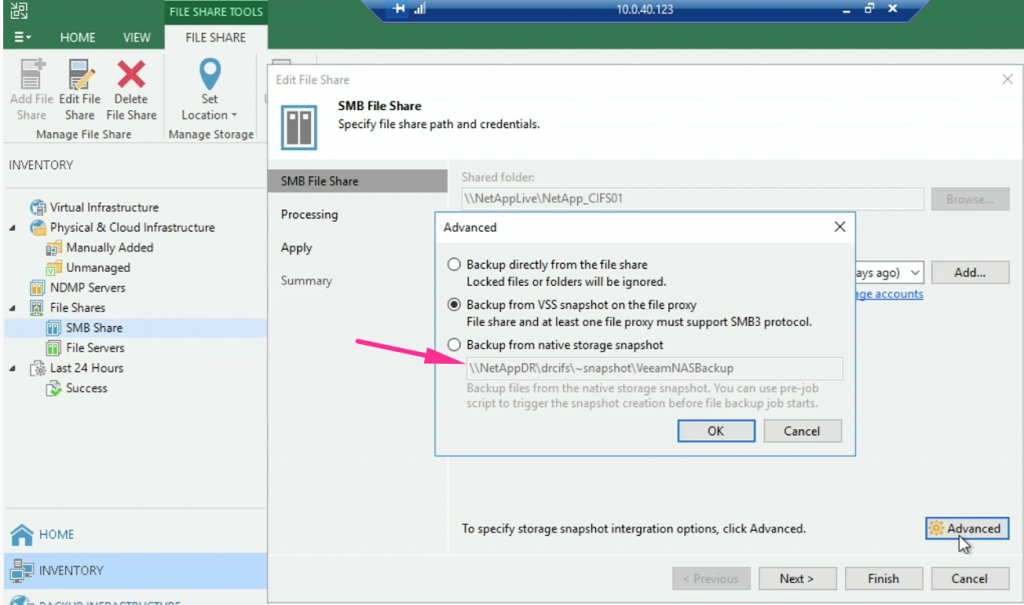
Task: Click the signal strength icon on connection bar
Action: pyautogui.click(x=420, y=9)
